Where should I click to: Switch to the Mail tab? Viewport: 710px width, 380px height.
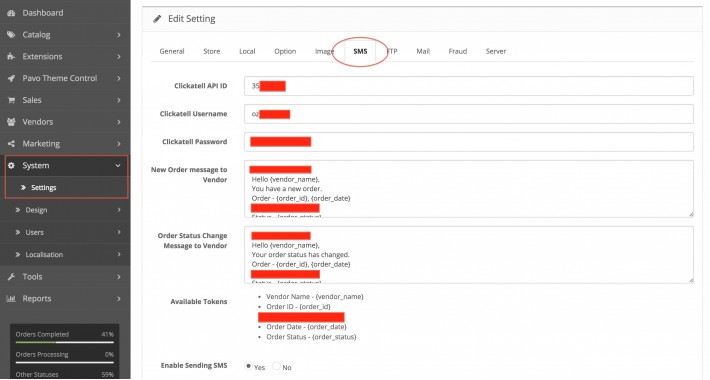[x=423, y=51]
